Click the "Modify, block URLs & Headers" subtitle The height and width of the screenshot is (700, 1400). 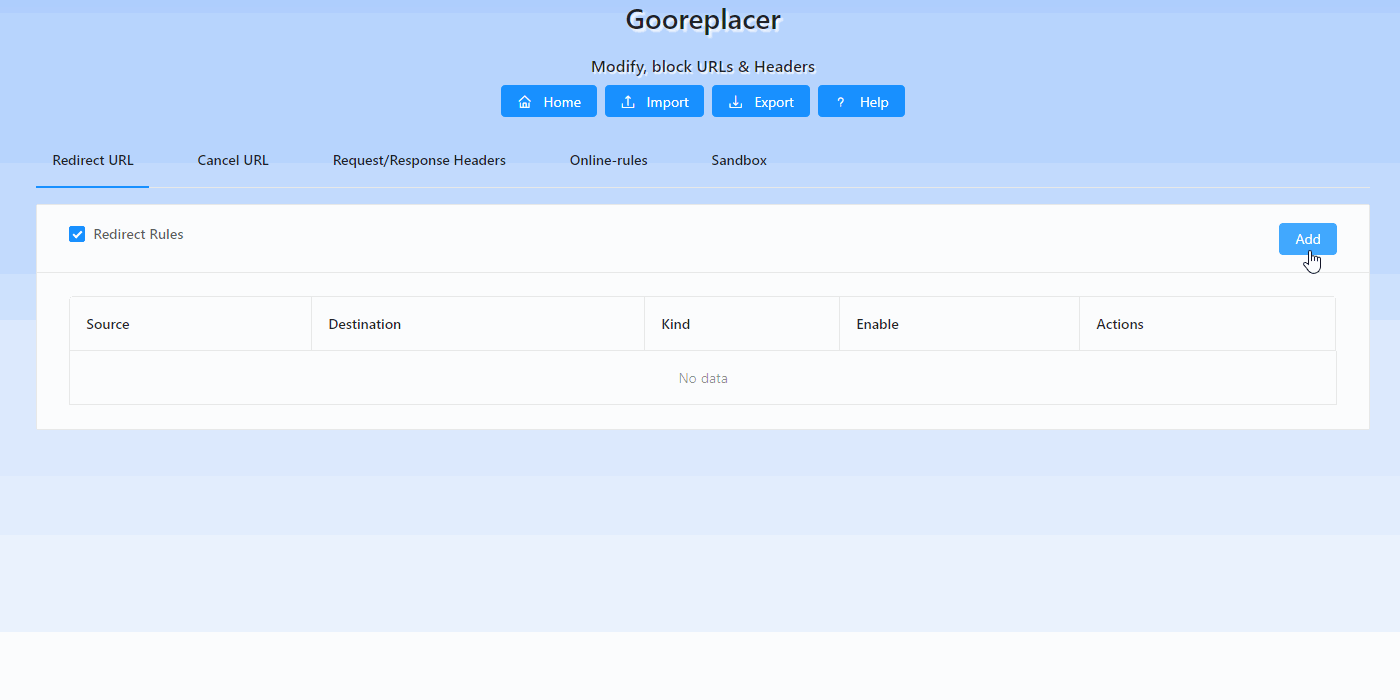coord(703,67)
